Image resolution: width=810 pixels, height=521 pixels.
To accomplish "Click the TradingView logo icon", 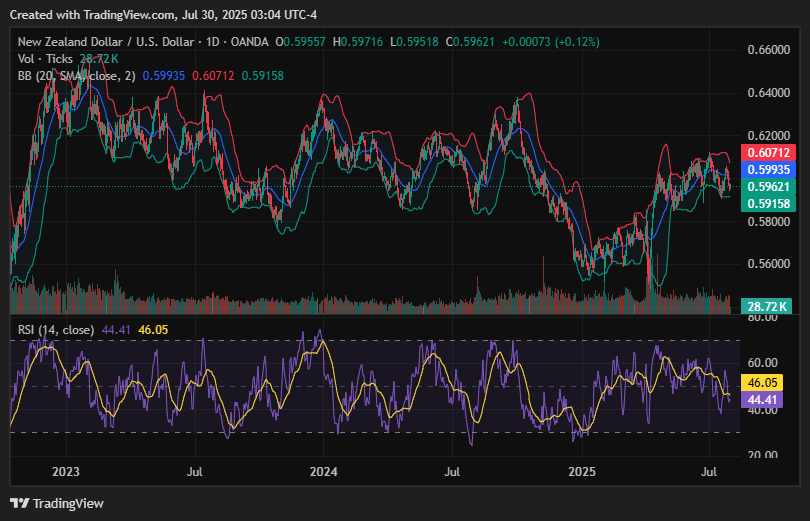I will click(x=19, y=503).
